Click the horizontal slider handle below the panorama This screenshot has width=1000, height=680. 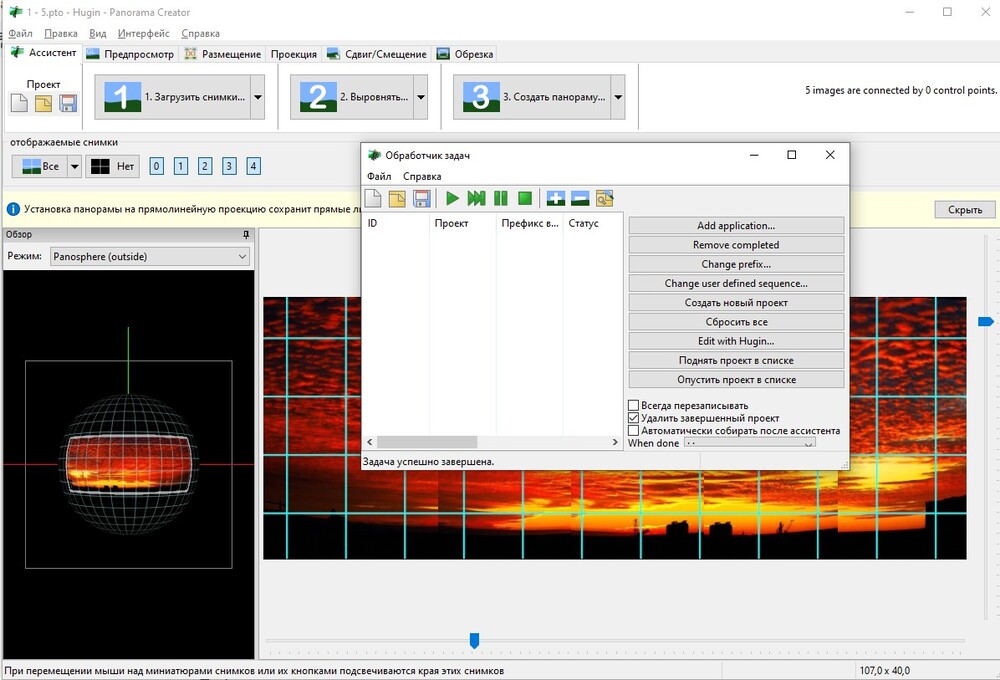(x=475, y=640)
